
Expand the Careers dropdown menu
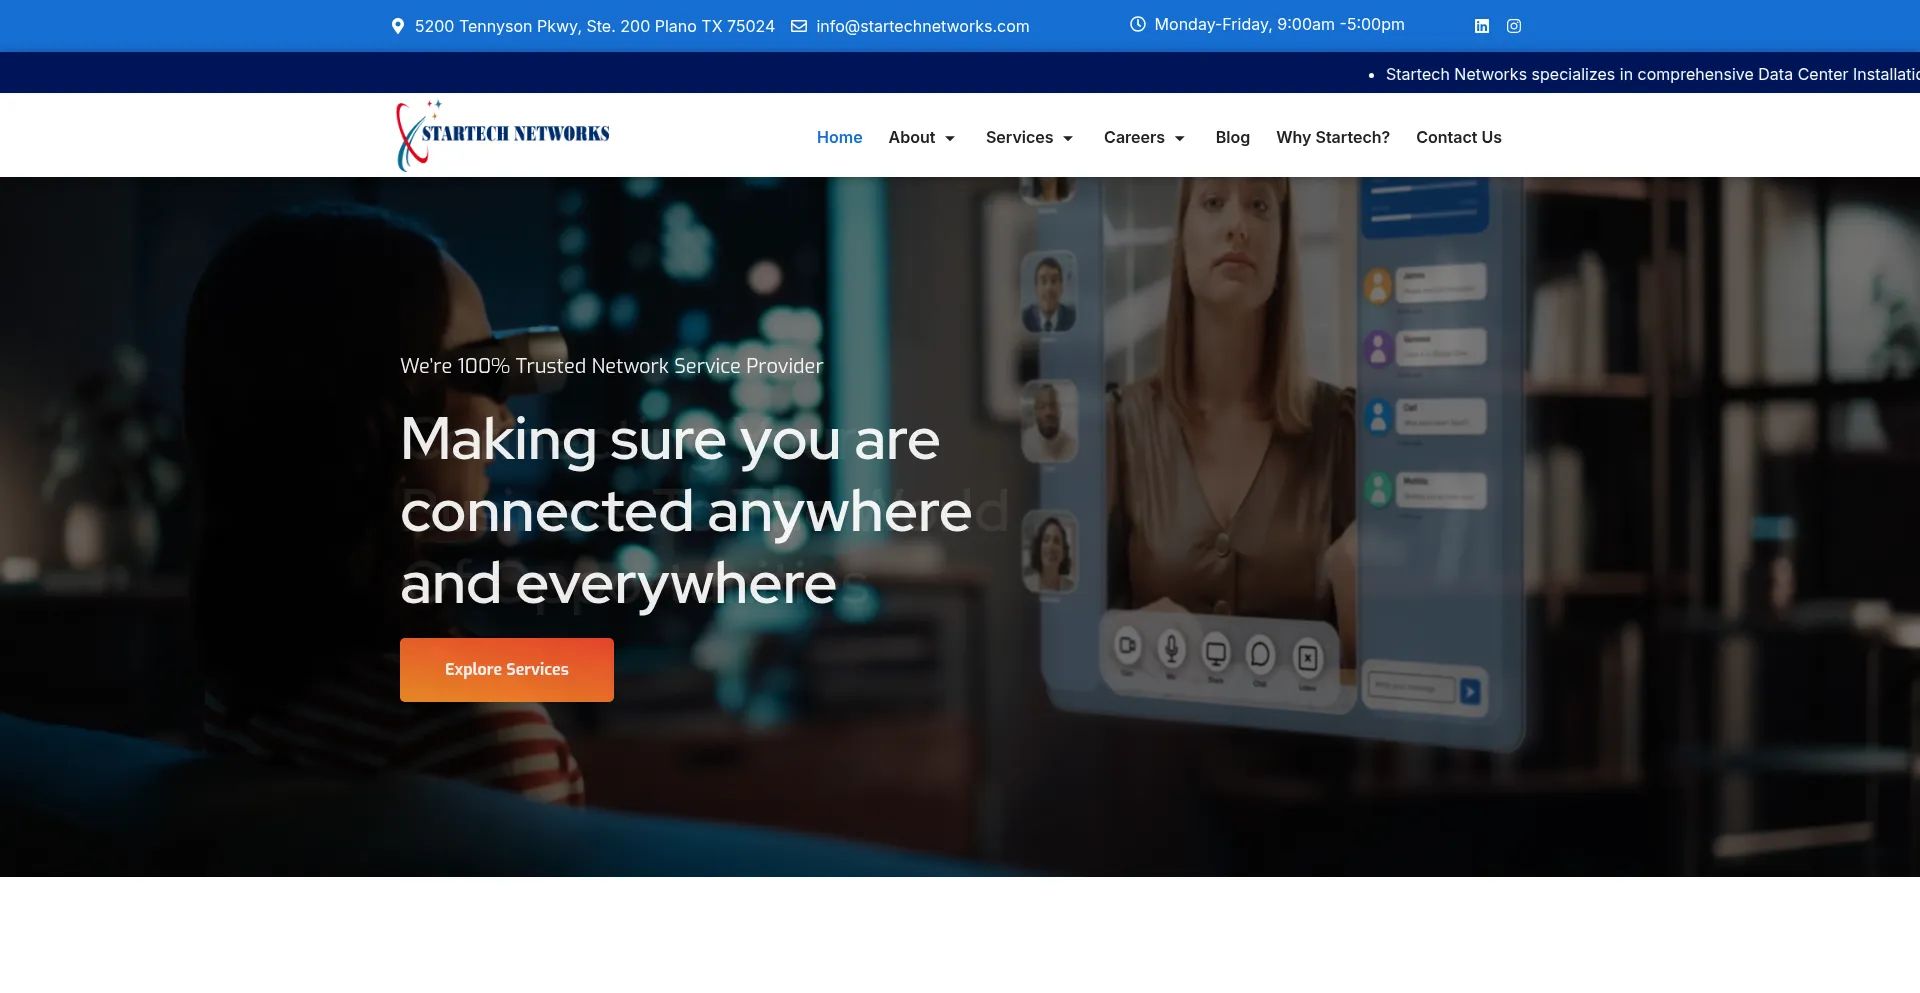pyautogui.click(x=1143, y=137)
